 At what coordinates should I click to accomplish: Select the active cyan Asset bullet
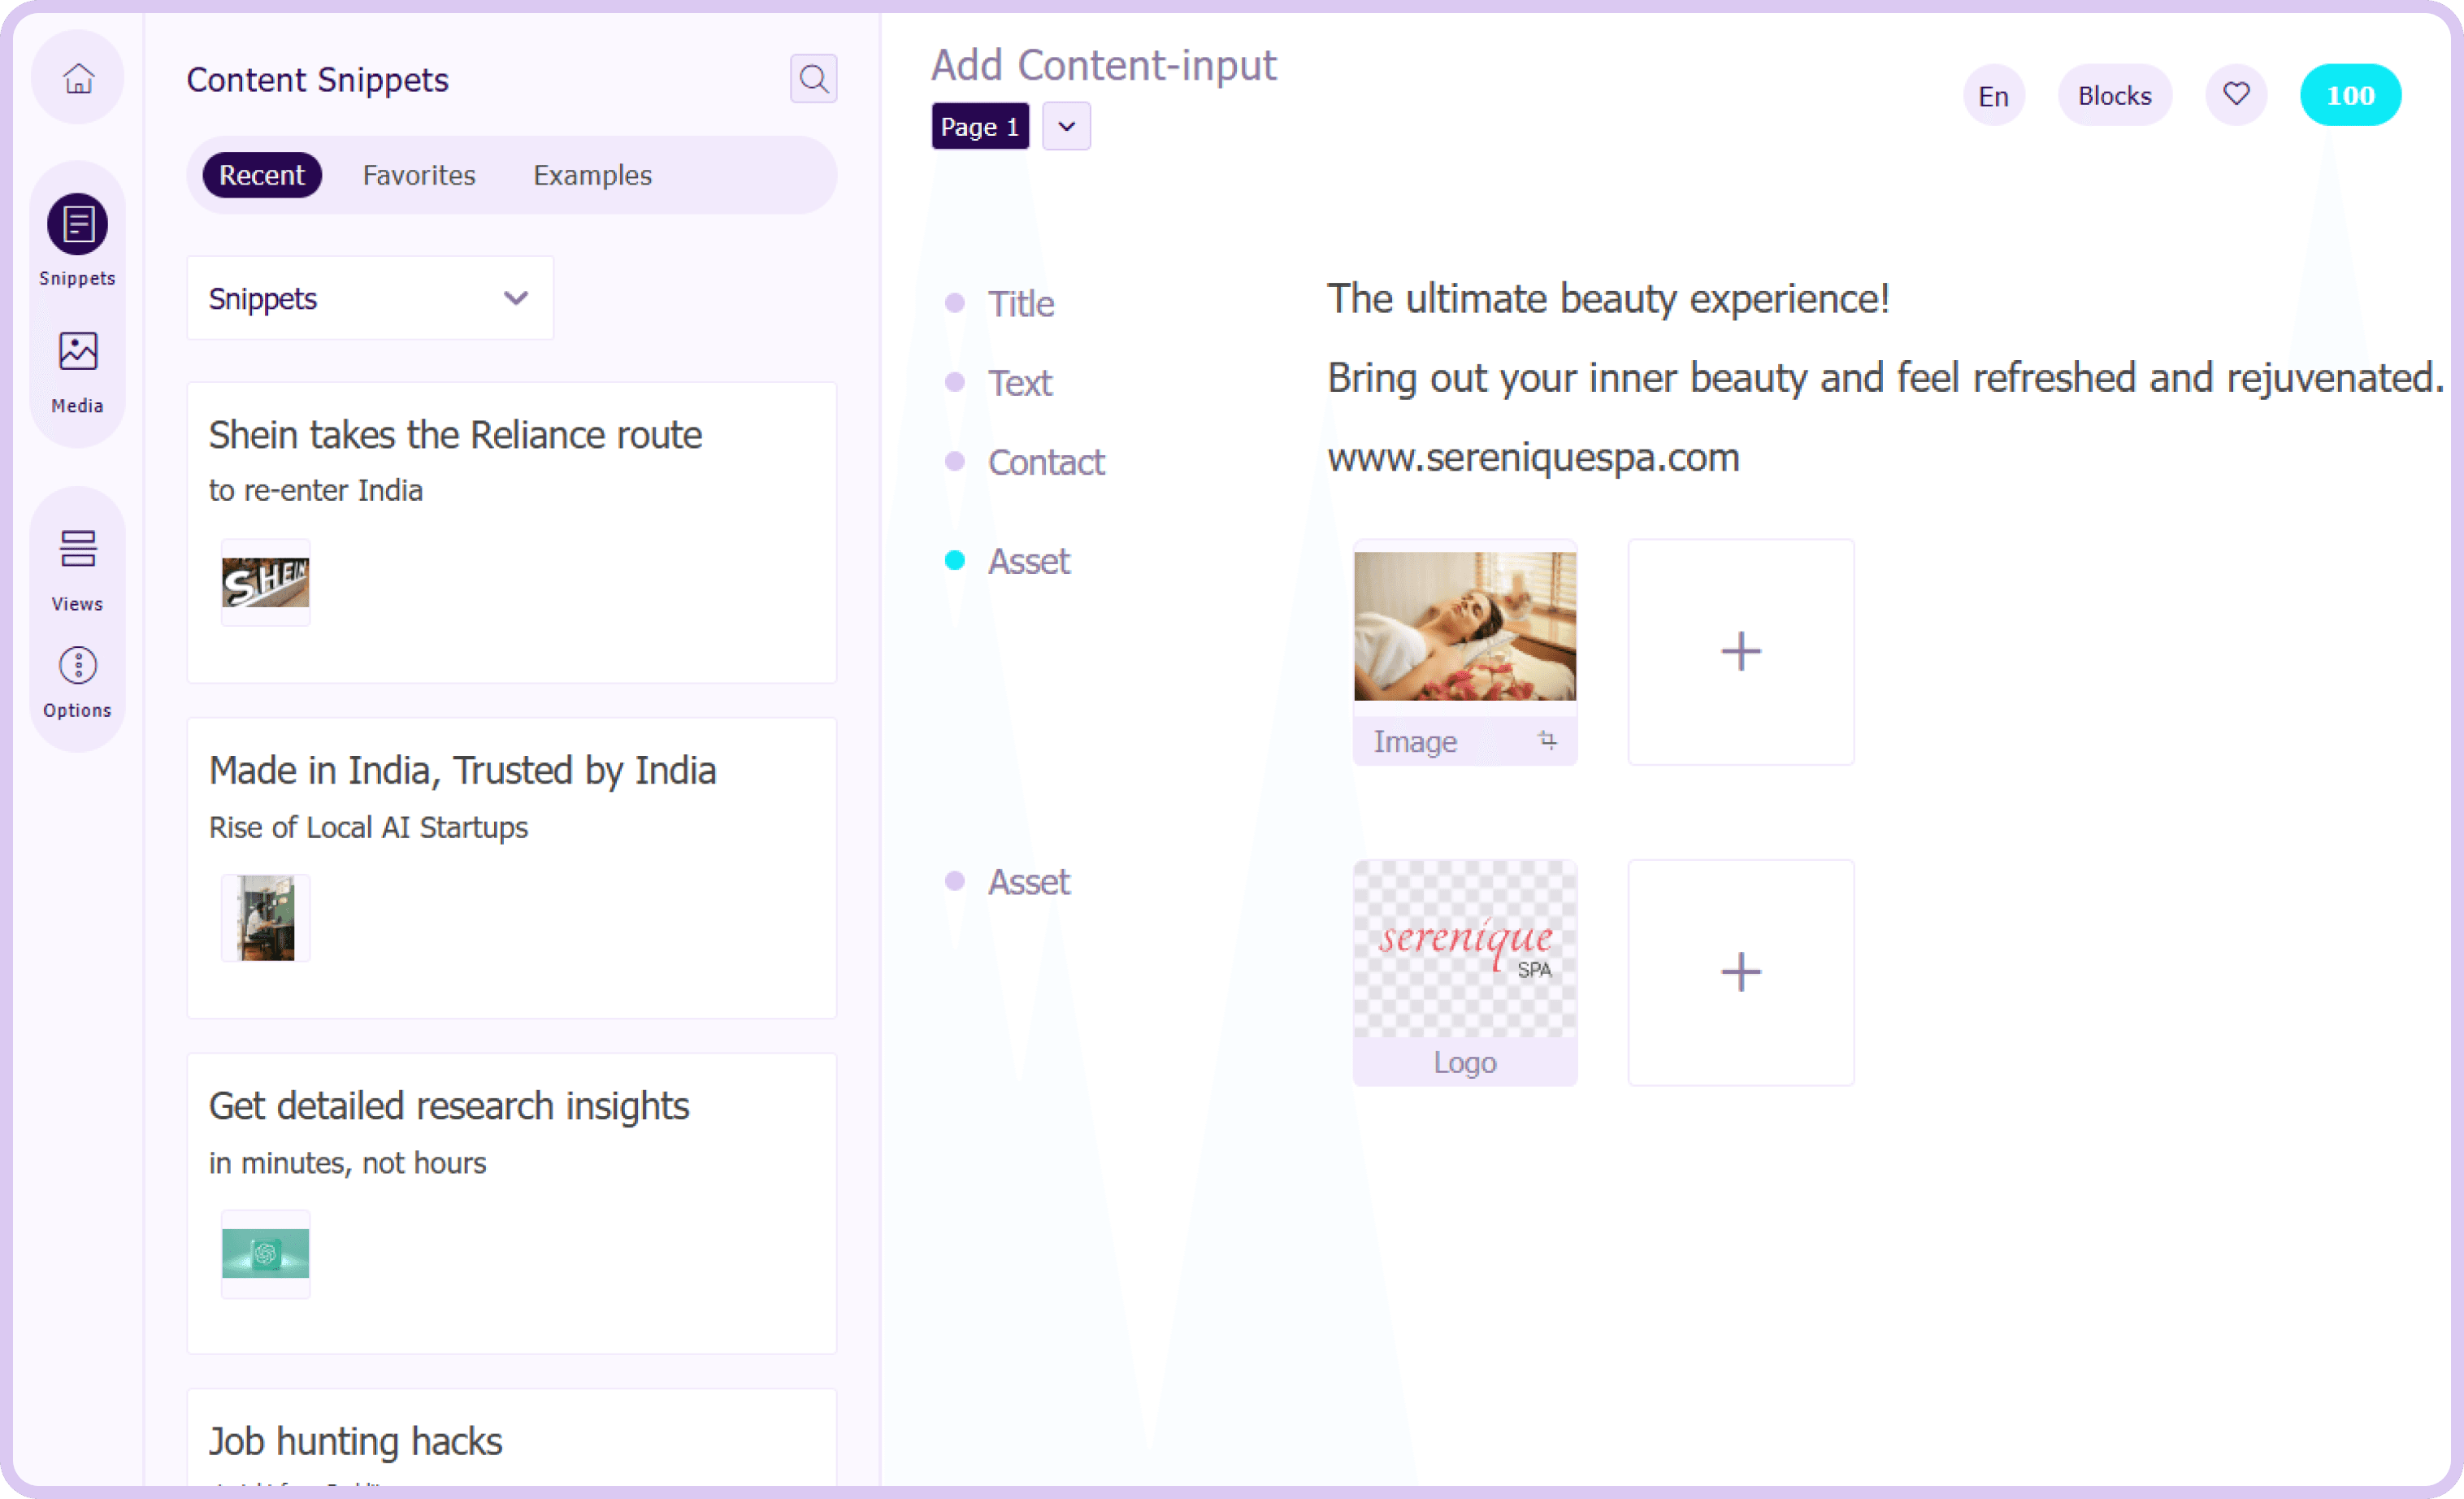tap(955, 560)
